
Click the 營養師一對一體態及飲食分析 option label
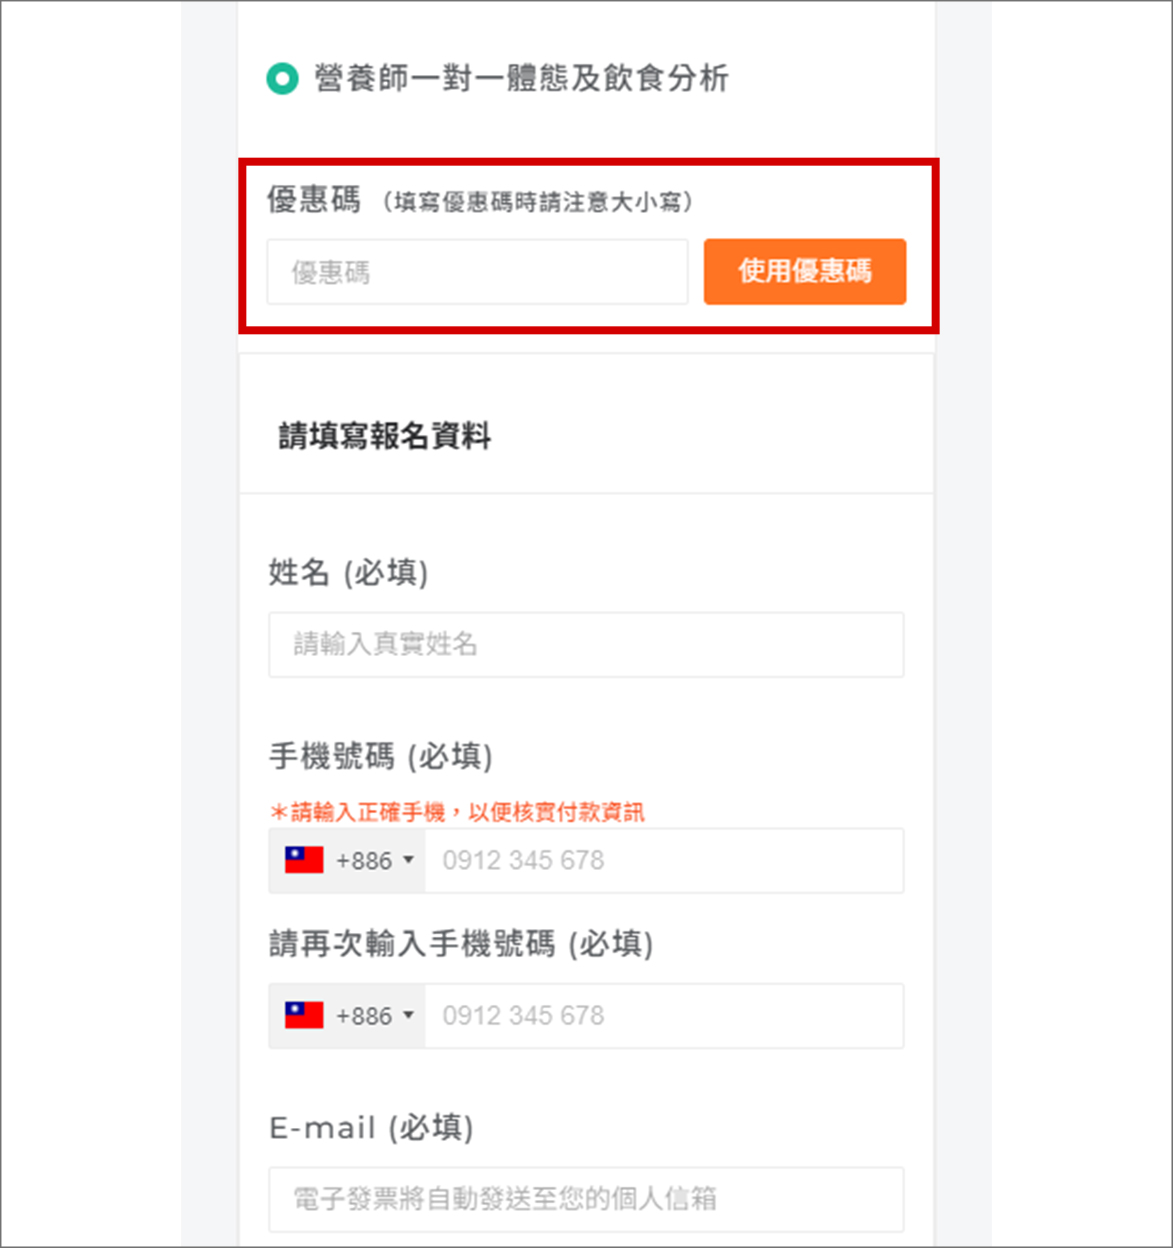(521, 78)
